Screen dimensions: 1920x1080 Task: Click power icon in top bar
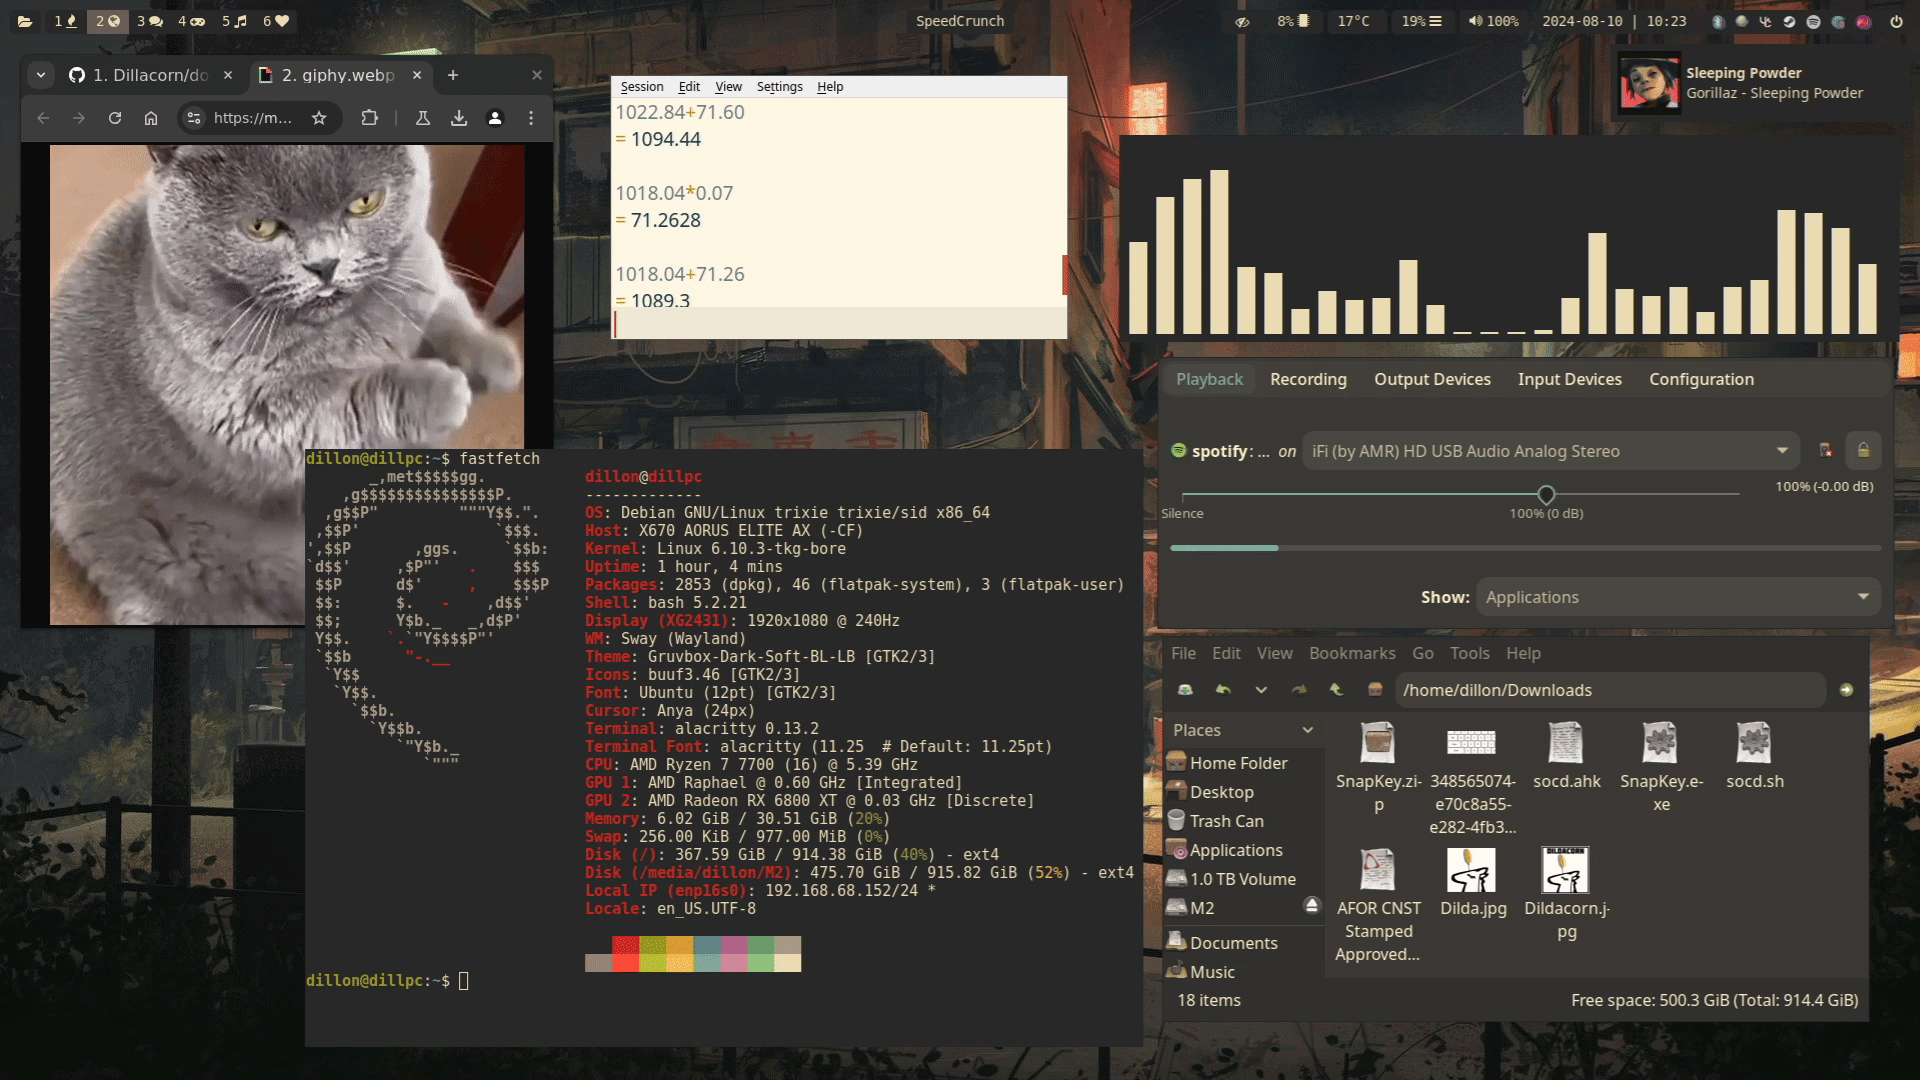coord(1896,21)
